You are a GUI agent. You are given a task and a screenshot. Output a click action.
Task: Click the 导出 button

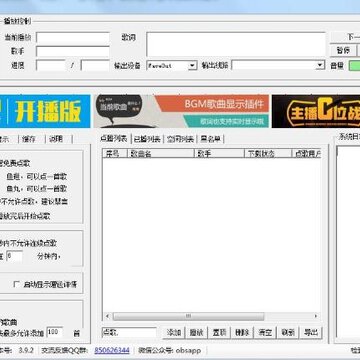311,332
